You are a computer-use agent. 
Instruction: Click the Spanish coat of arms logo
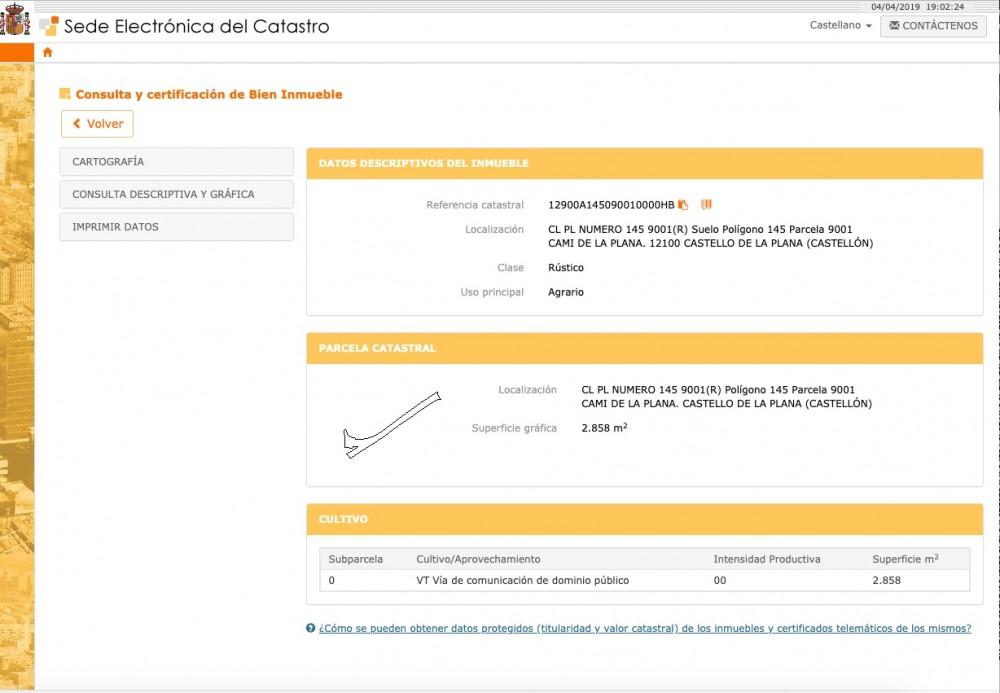(x=15, y=20)
